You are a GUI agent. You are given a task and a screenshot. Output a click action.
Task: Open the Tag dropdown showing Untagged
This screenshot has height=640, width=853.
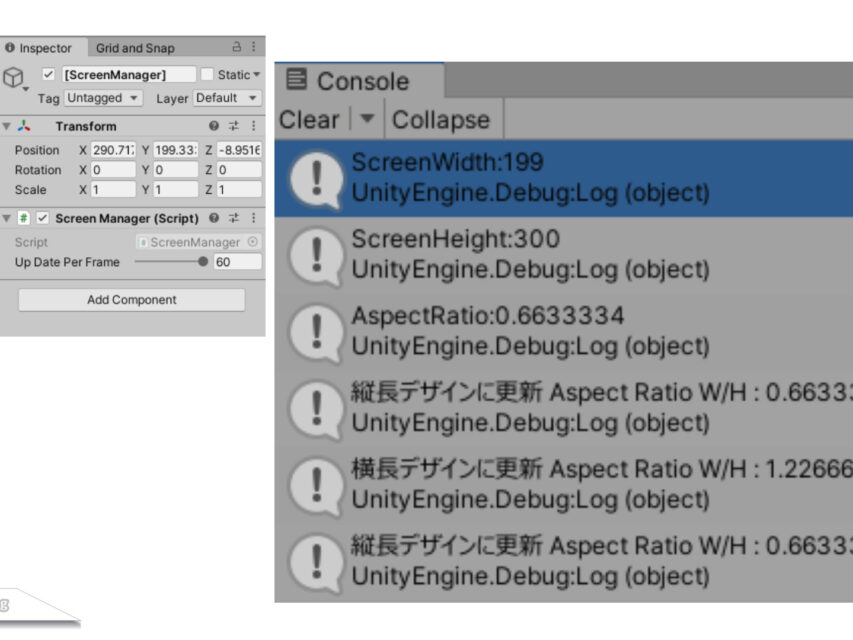[103, 98]
